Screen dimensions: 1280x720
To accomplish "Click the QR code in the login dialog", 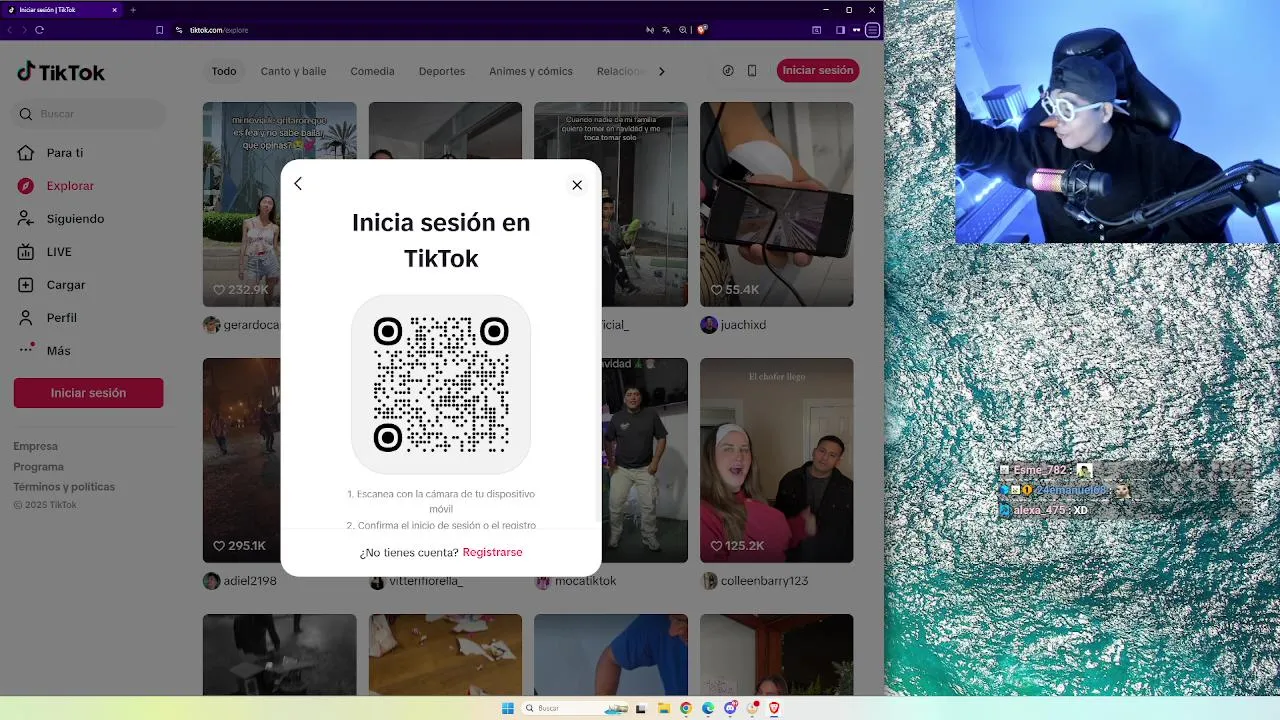I will (x=441, y=384).
